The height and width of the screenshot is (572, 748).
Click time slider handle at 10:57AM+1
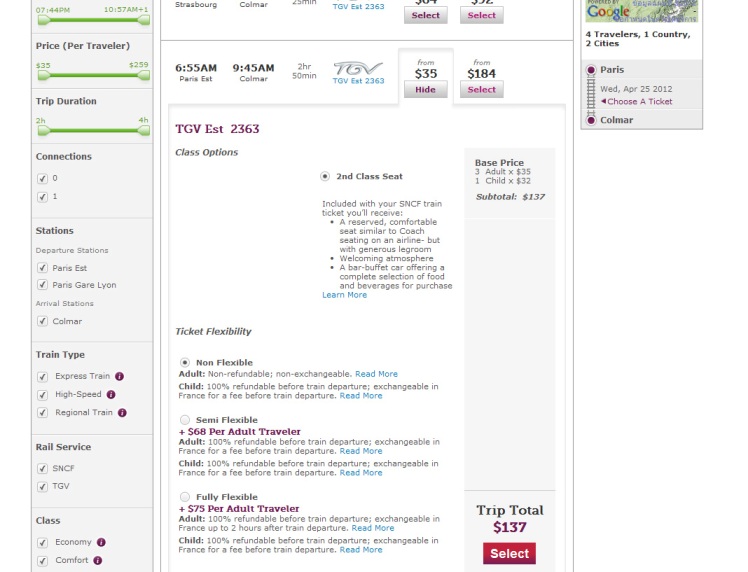coord(144,20)
